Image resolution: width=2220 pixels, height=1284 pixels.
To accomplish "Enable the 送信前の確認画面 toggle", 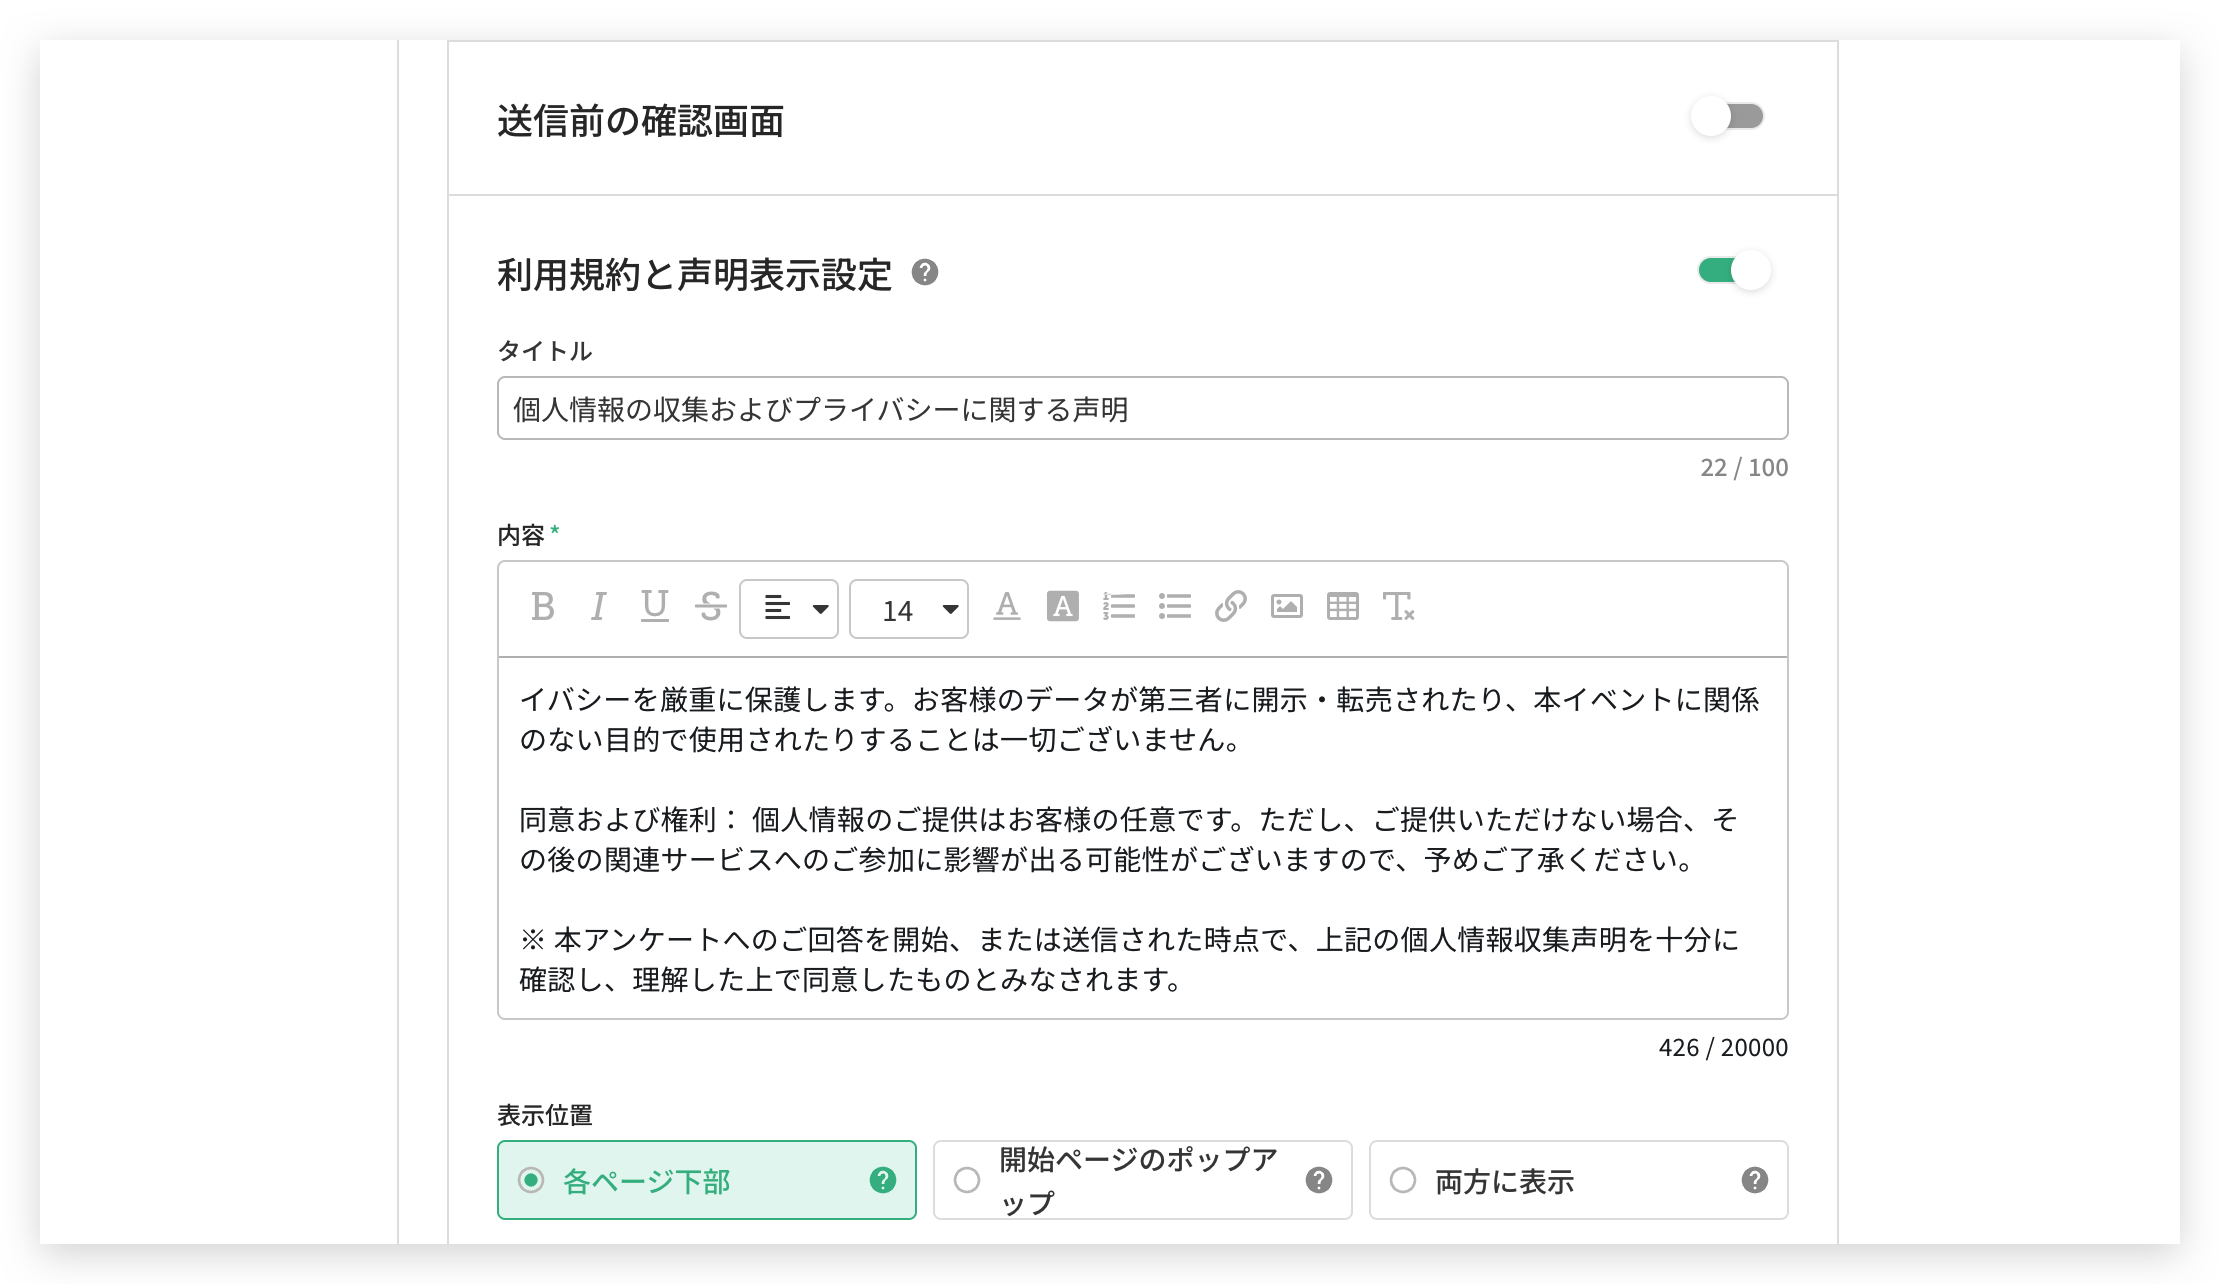I will coord(1728,117).
